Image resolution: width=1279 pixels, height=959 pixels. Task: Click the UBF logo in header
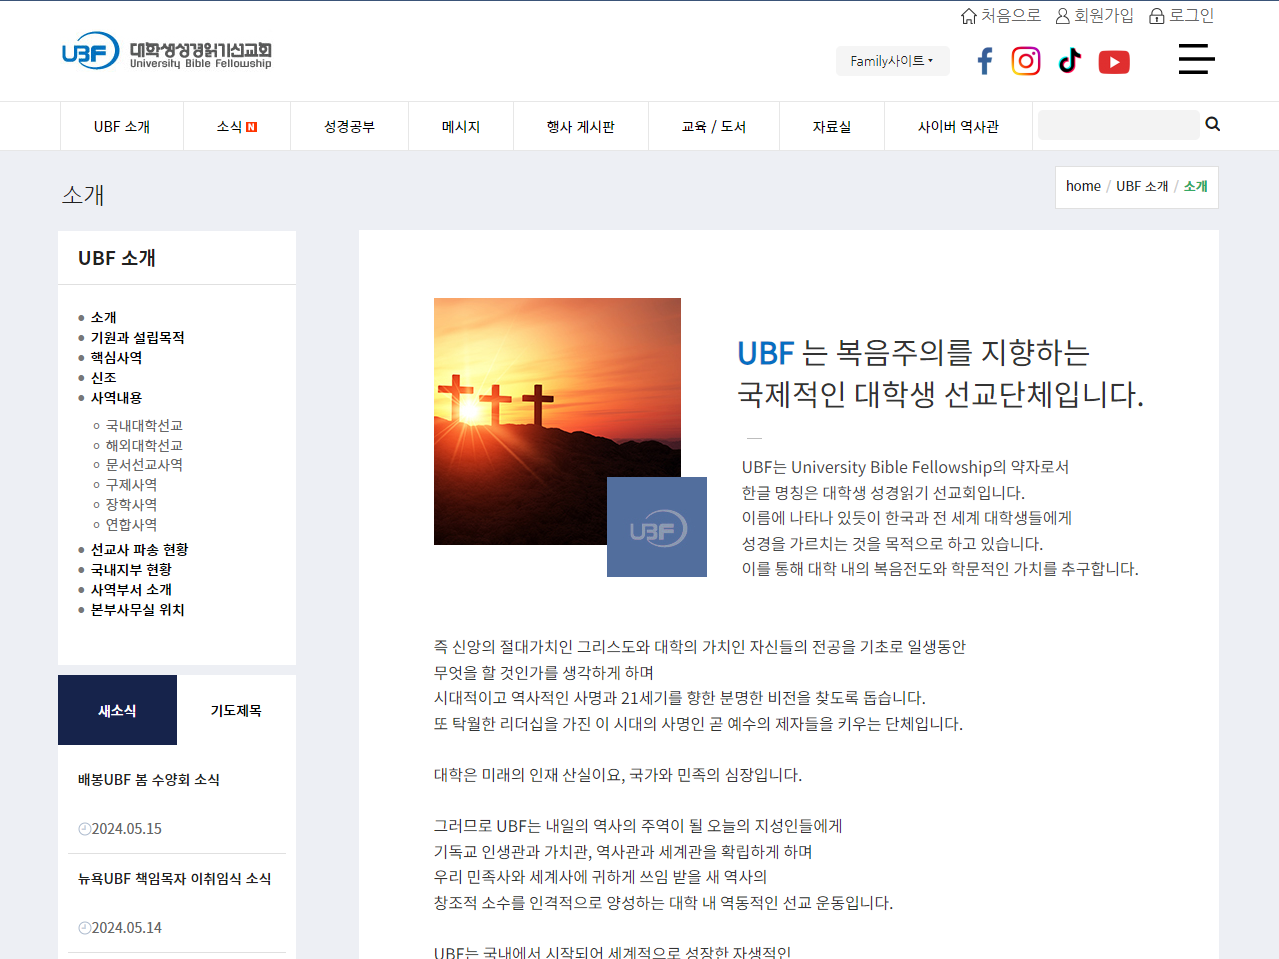(166, 51)
